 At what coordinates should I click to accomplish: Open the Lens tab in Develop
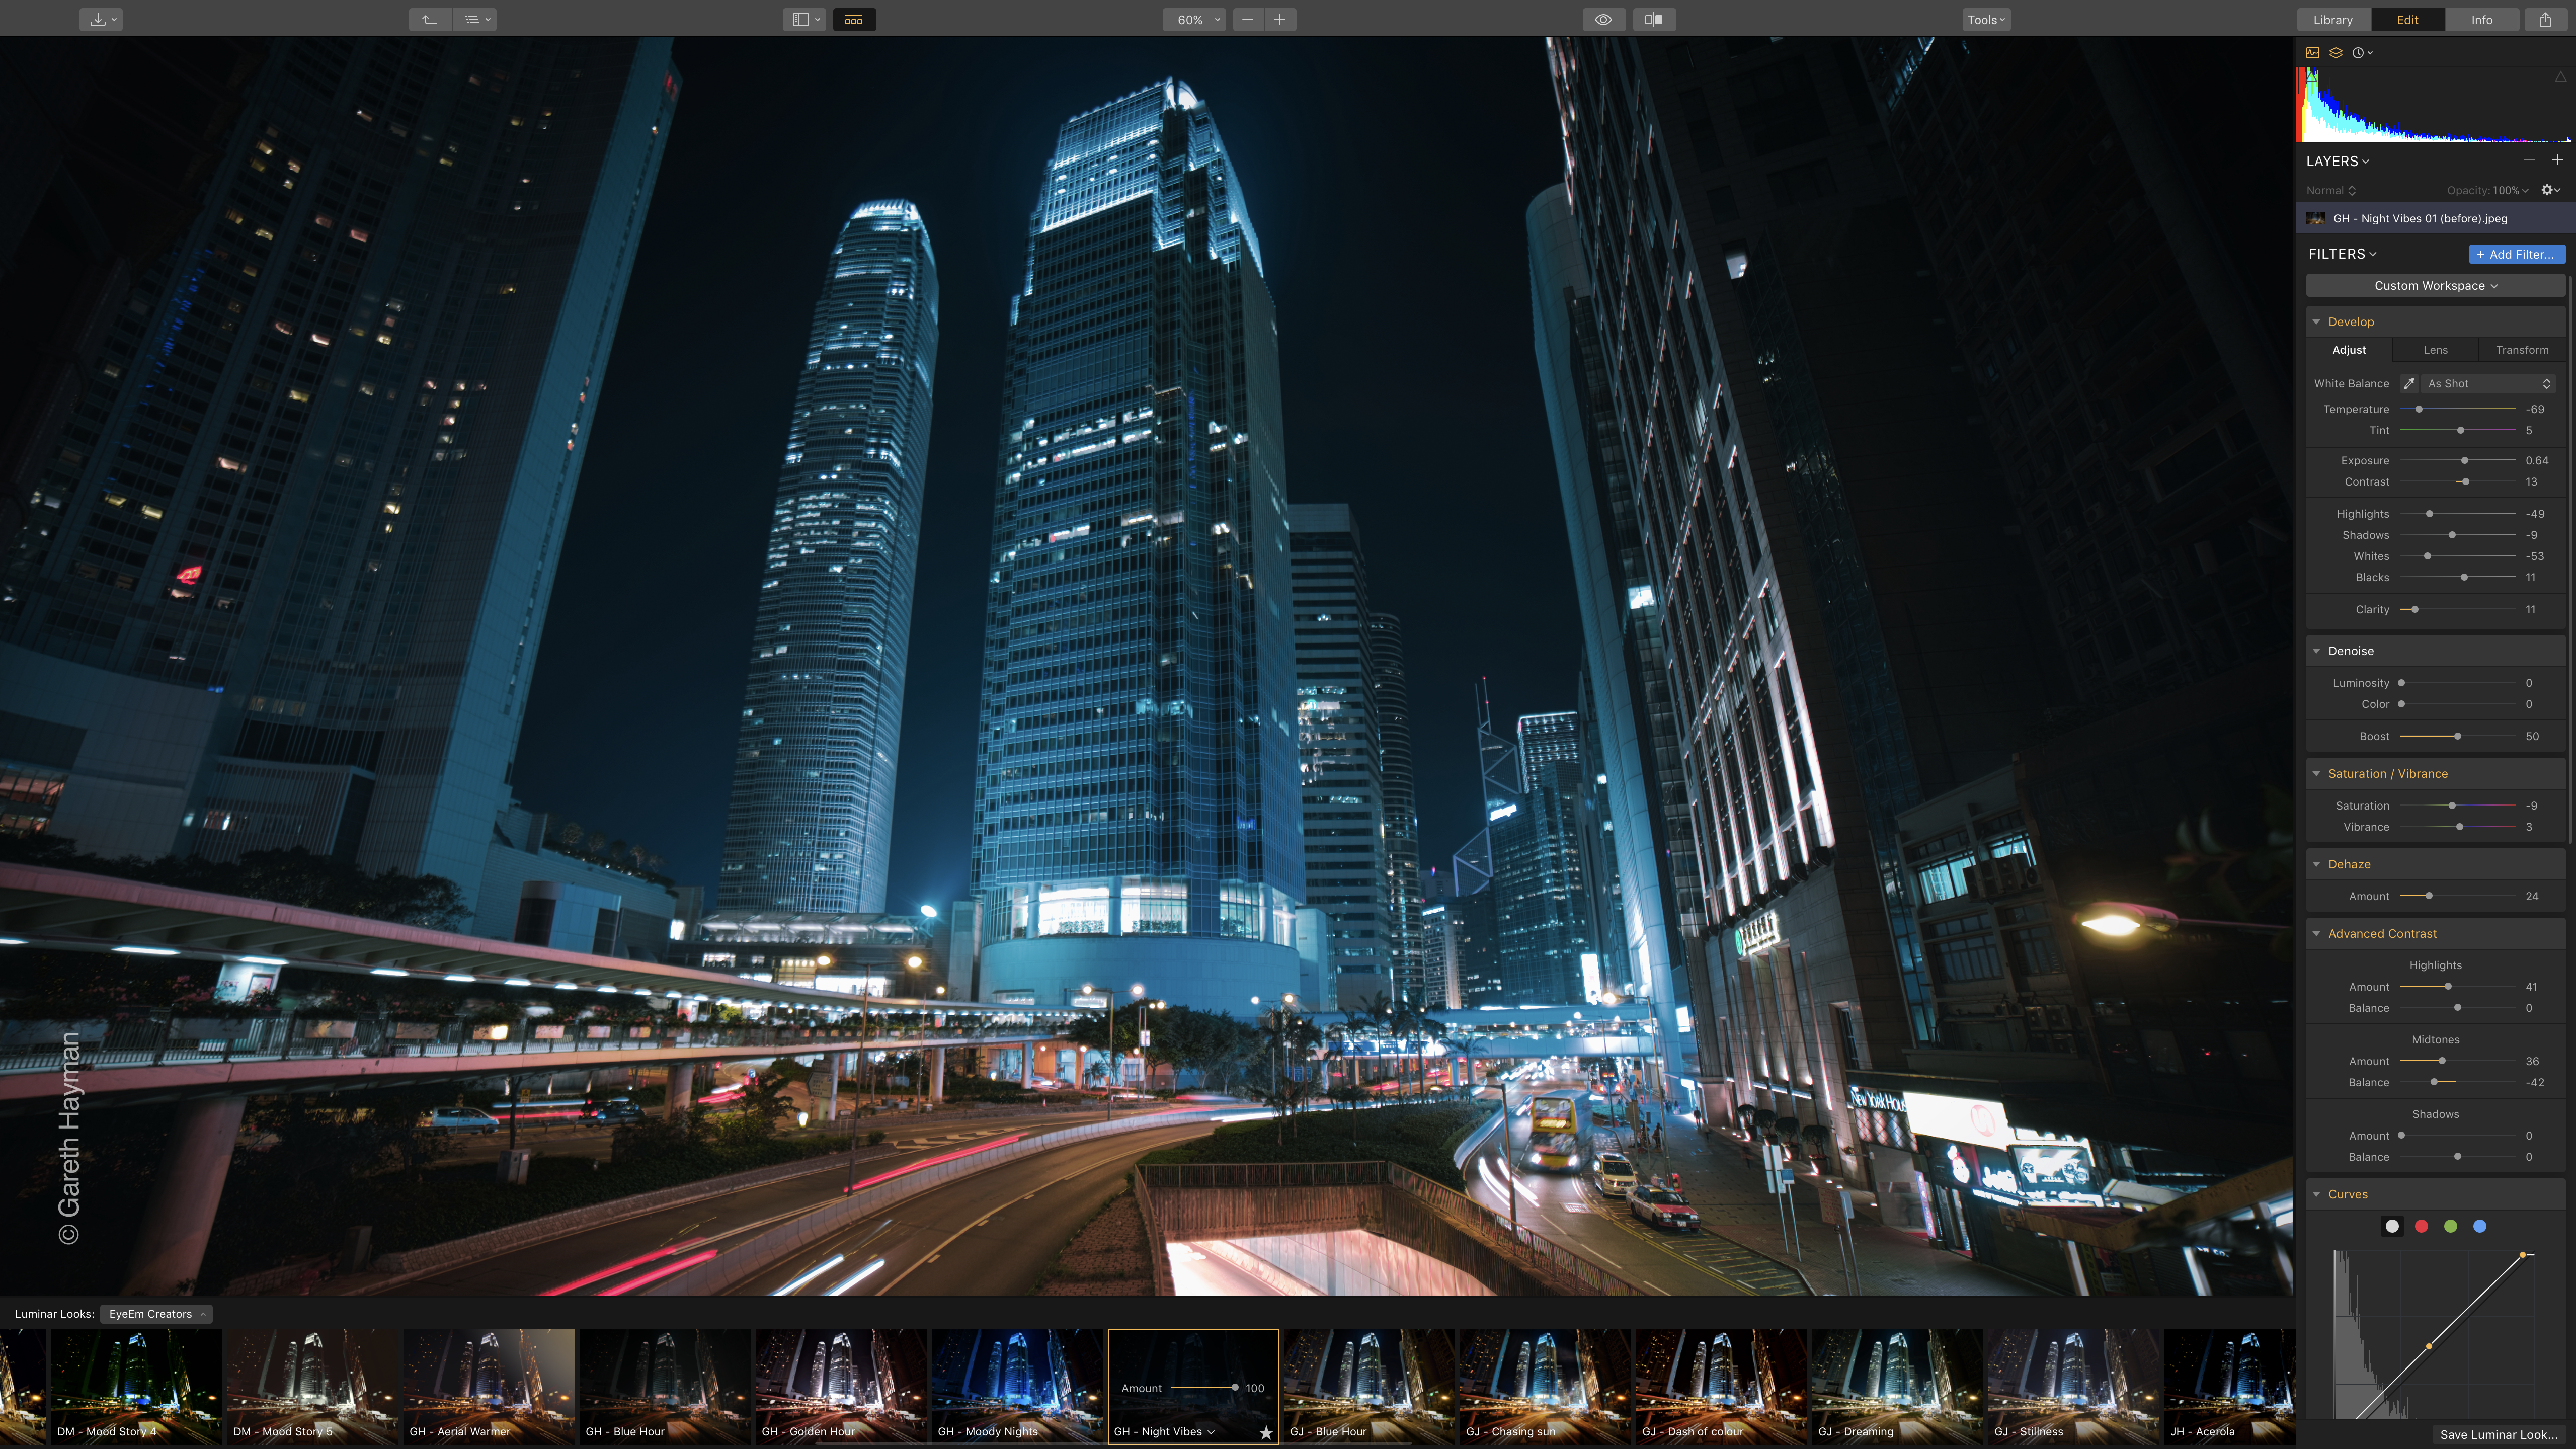coord(2435,350)
